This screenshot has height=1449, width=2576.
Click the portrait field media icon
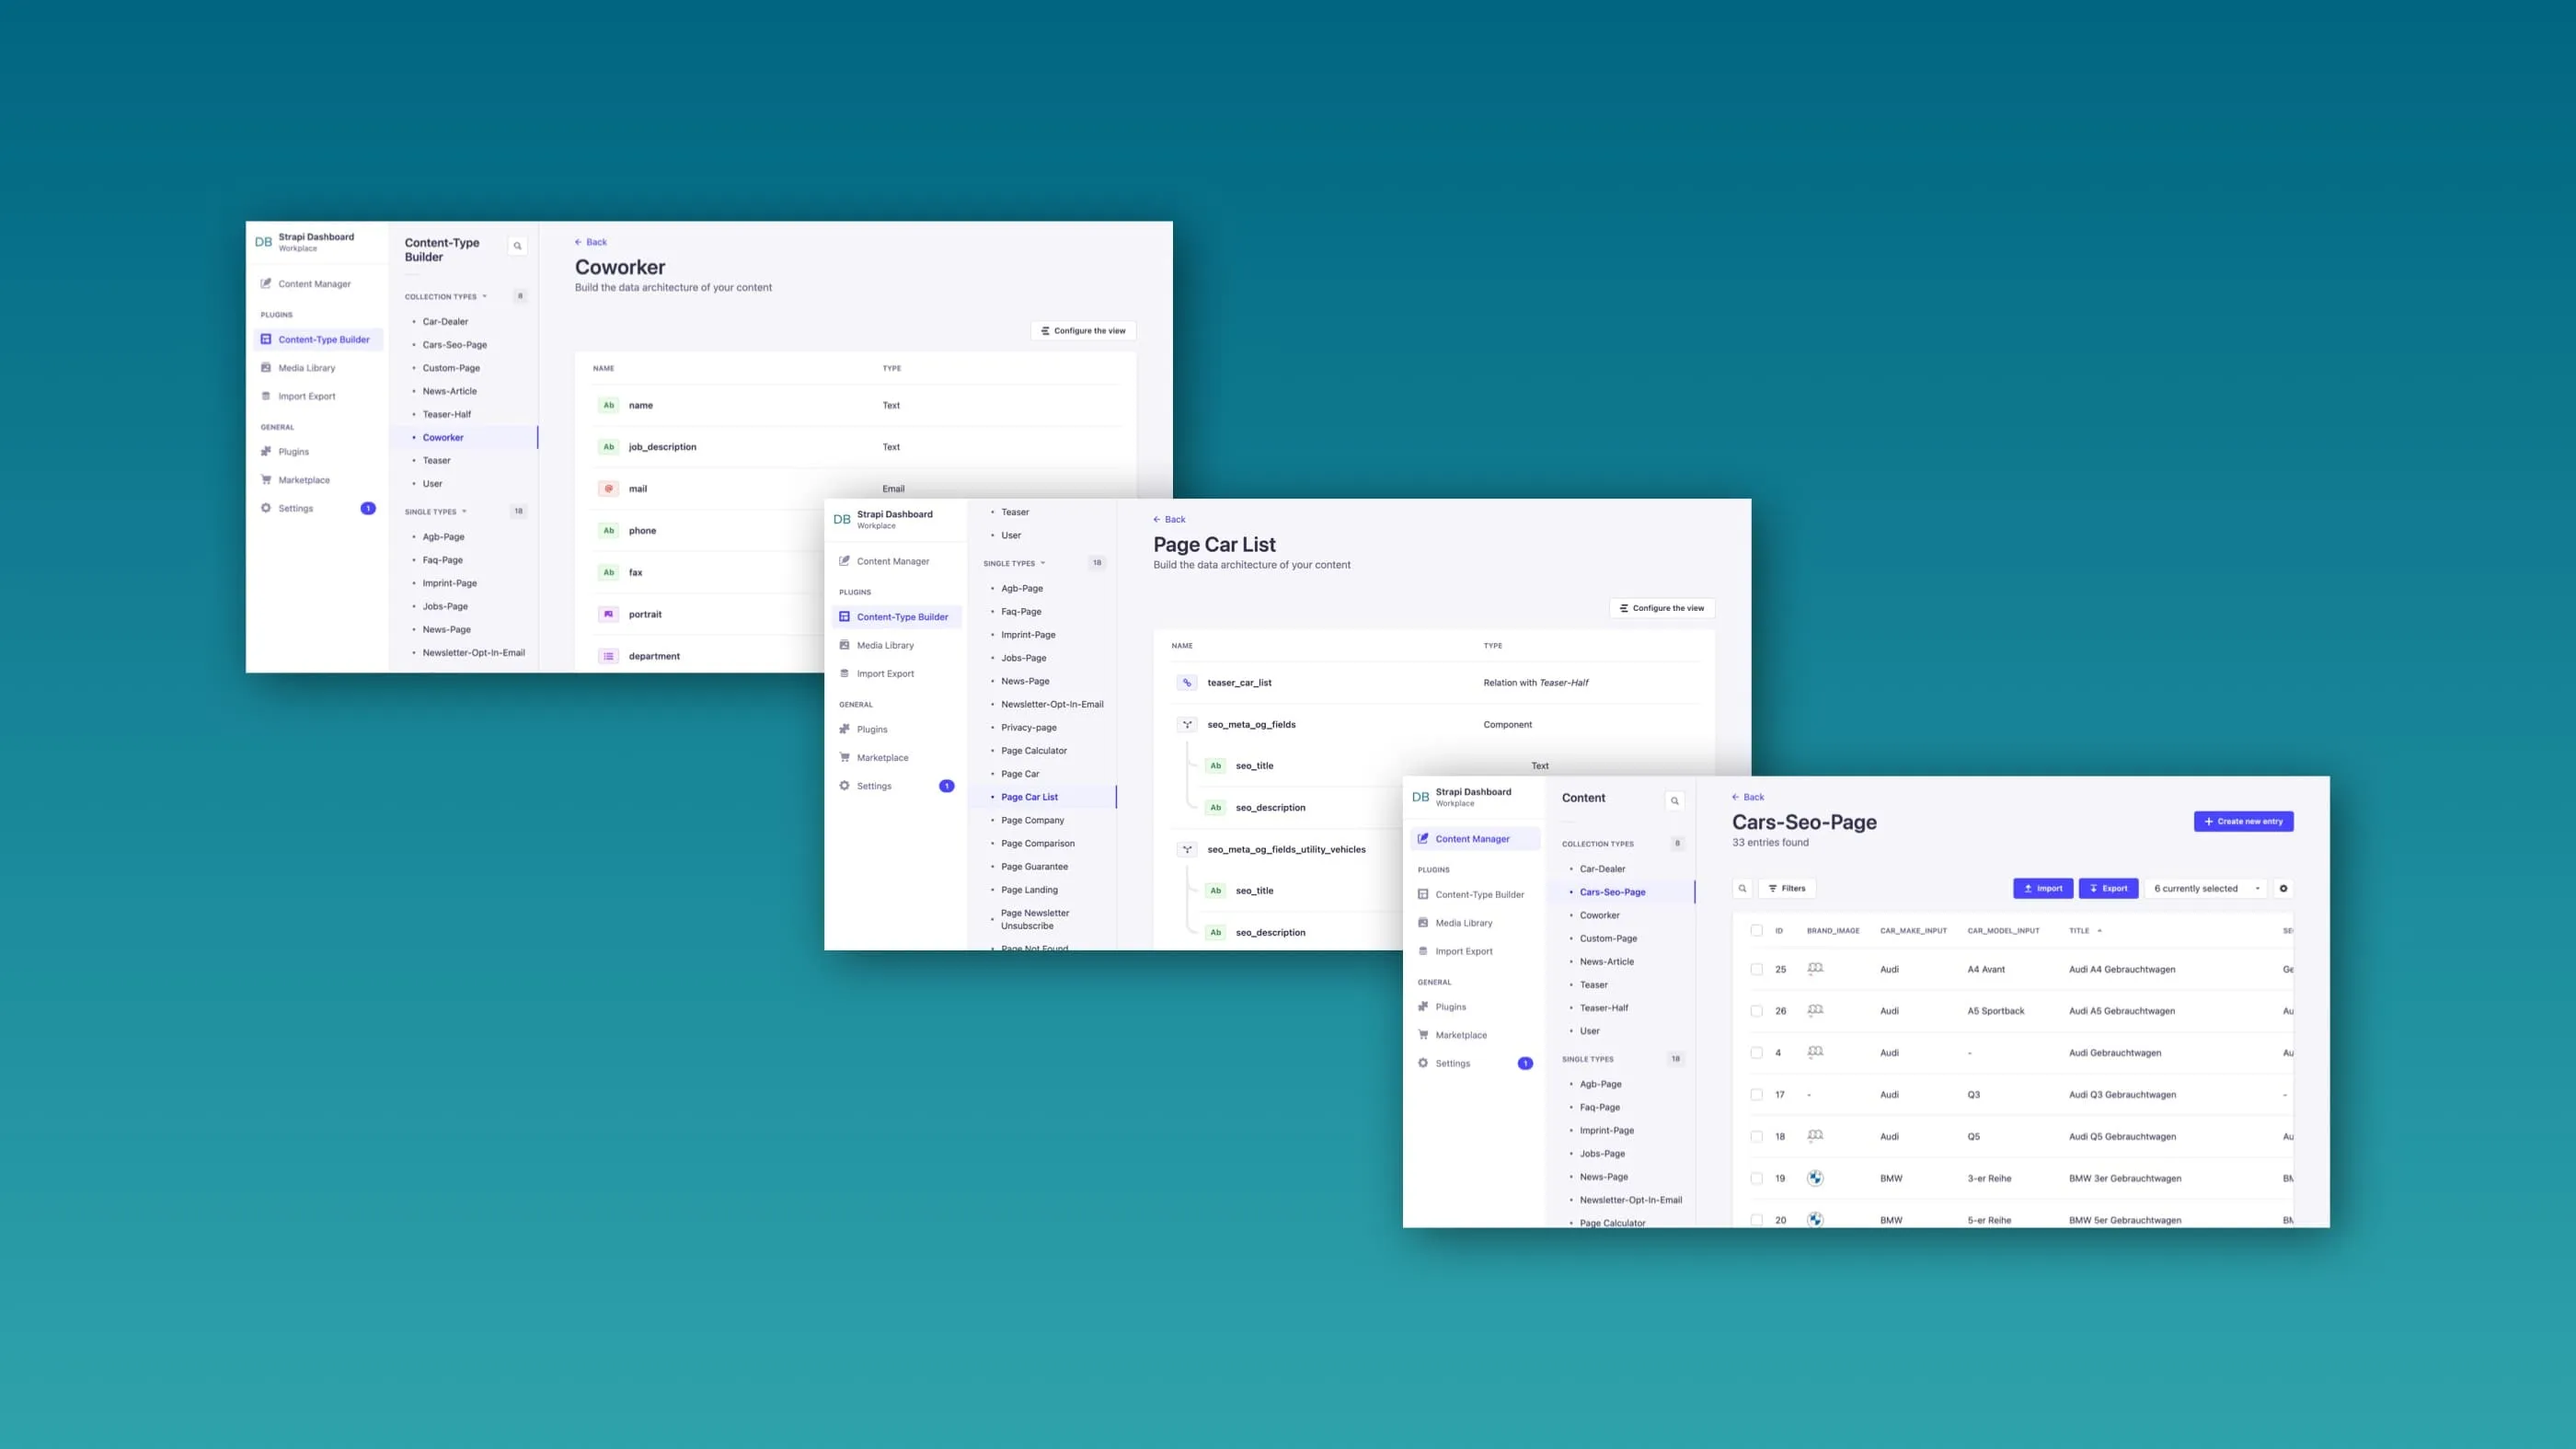point(608,614)
